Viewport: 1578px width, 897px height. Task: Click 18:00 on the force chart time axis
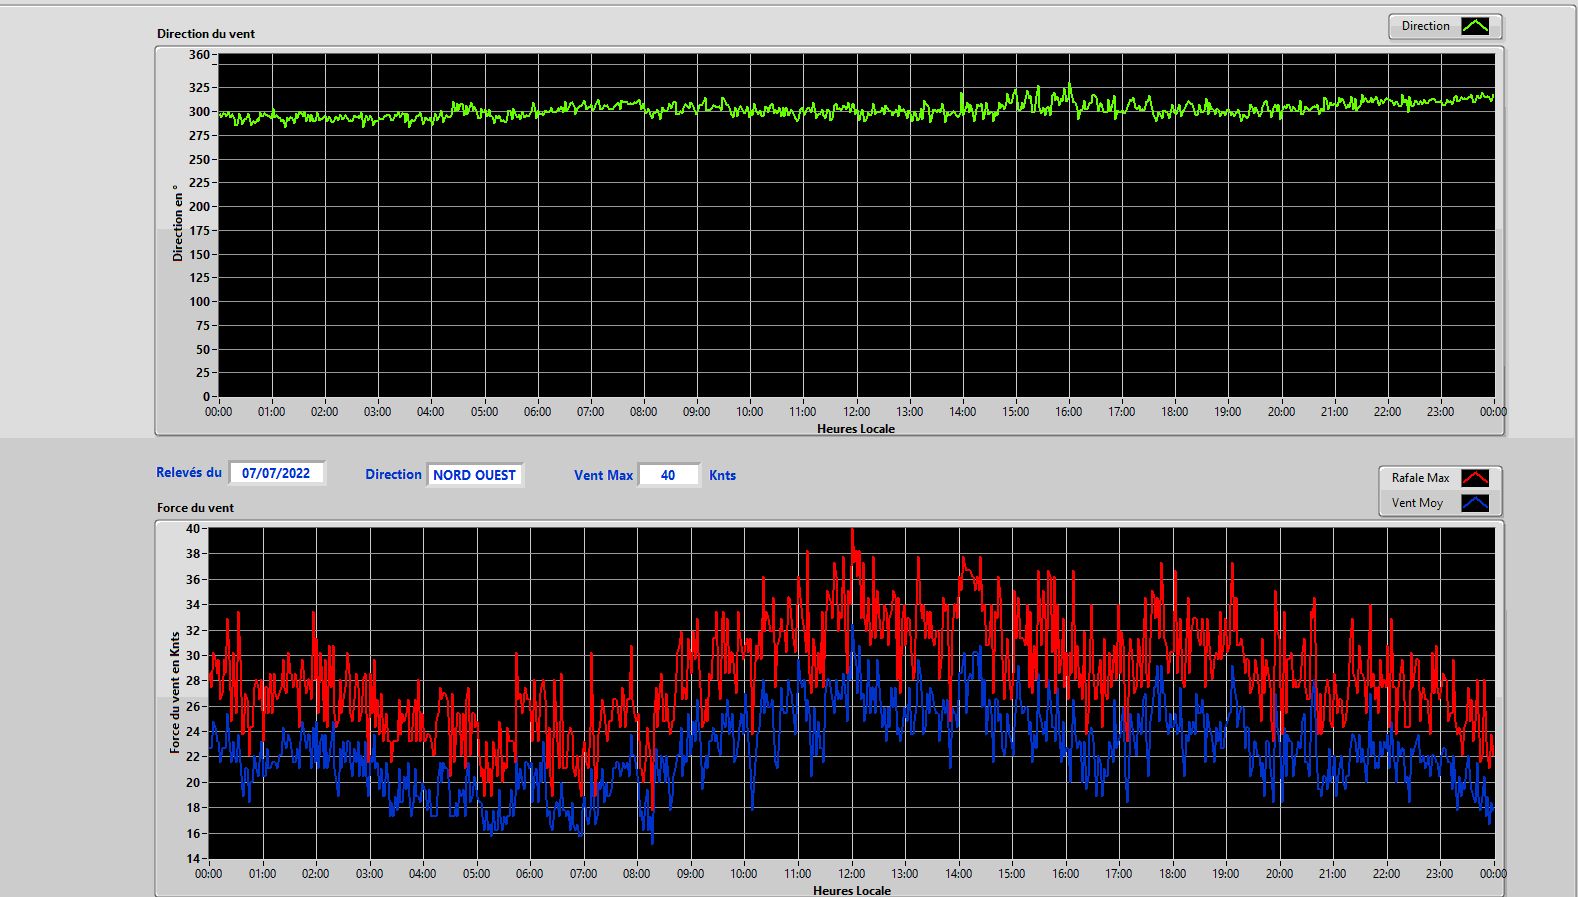pos(1172,874)
